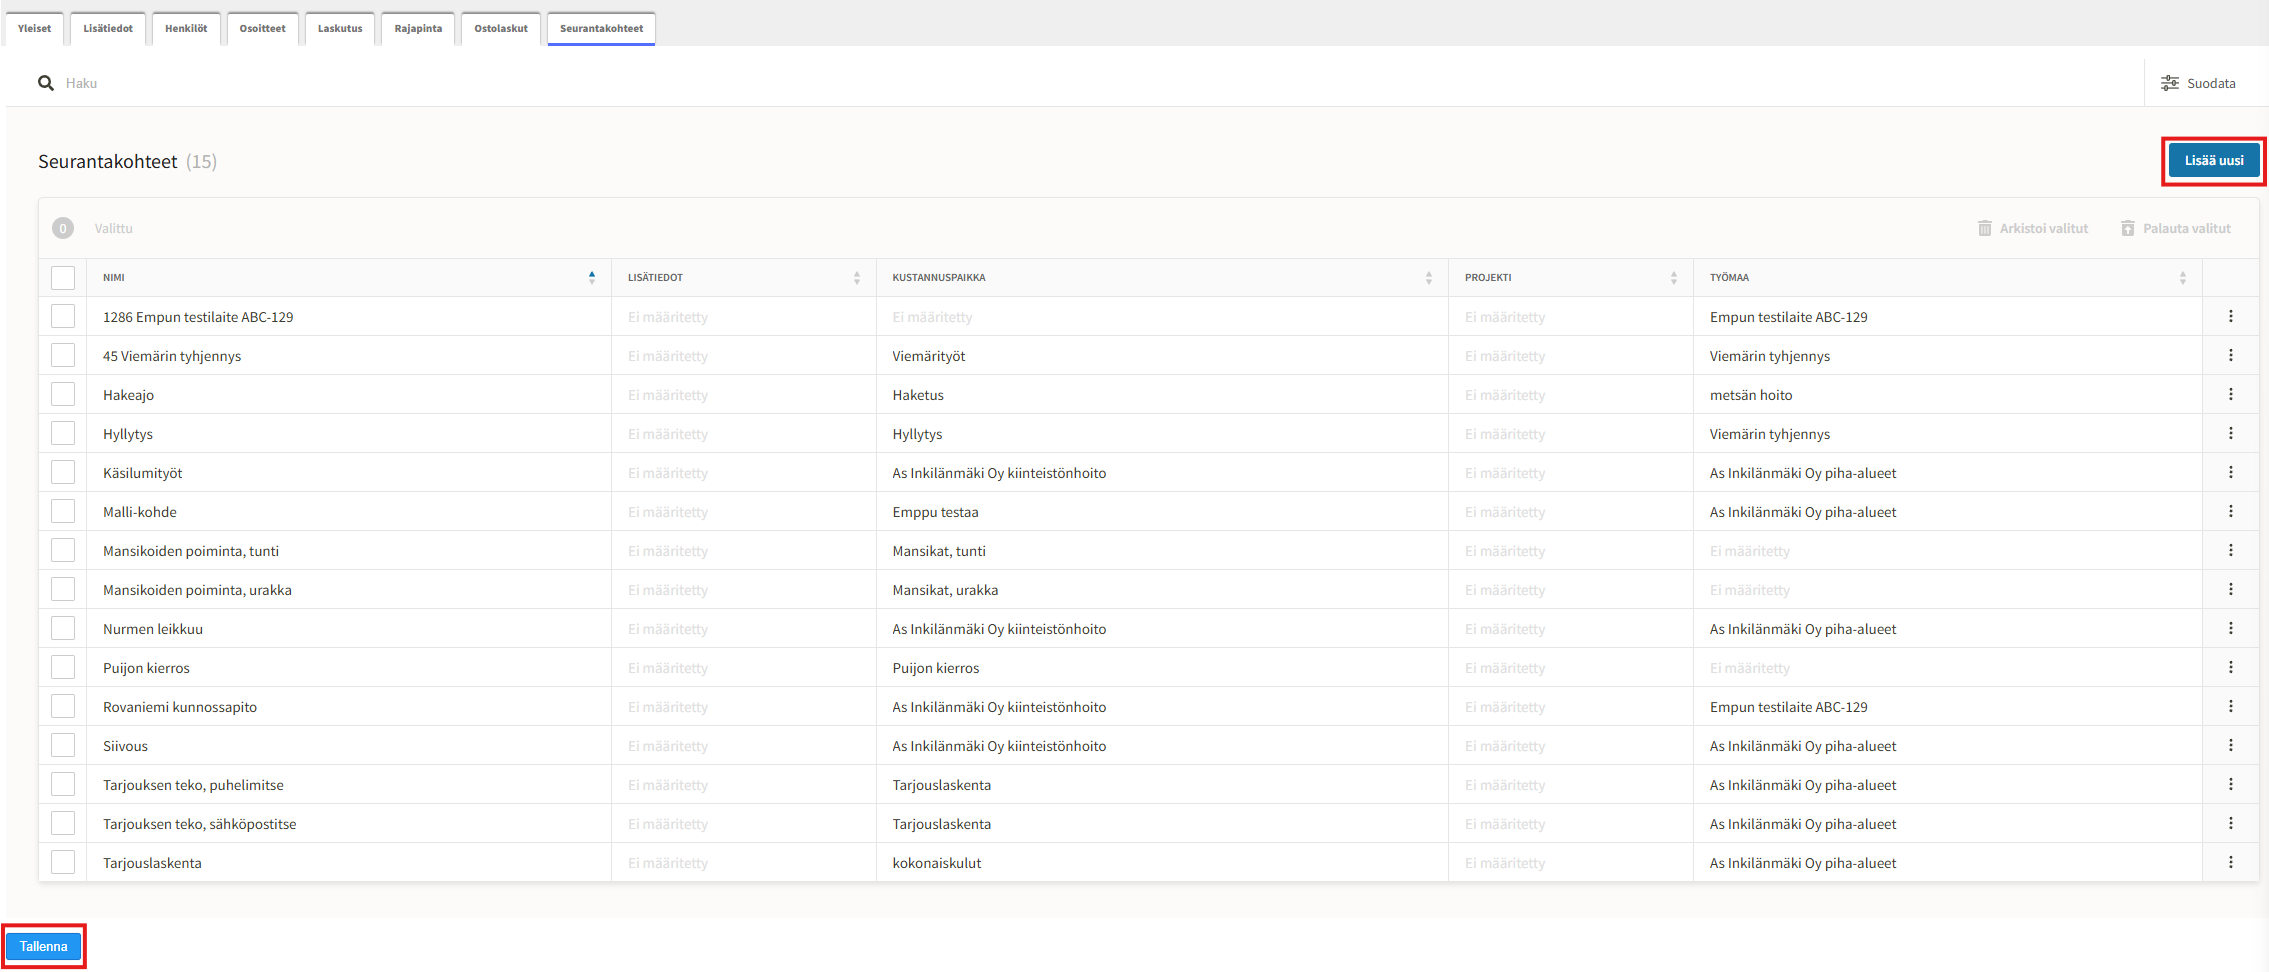Switch to the Laskutus tab

tap(340, 29)
